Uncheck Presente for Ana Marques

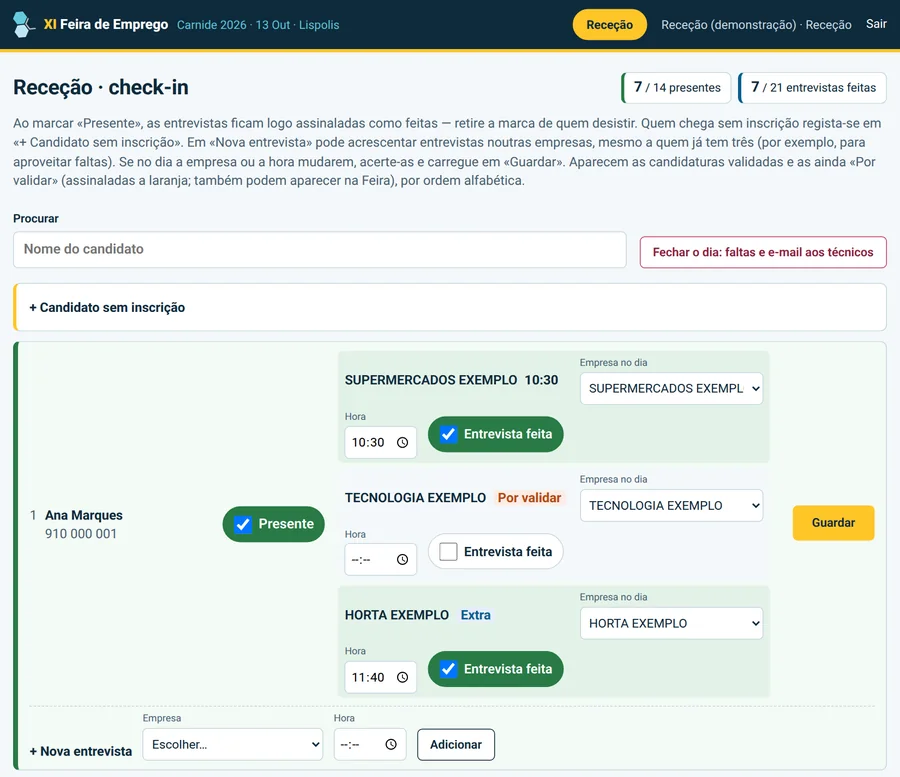[x=243, y=524]
